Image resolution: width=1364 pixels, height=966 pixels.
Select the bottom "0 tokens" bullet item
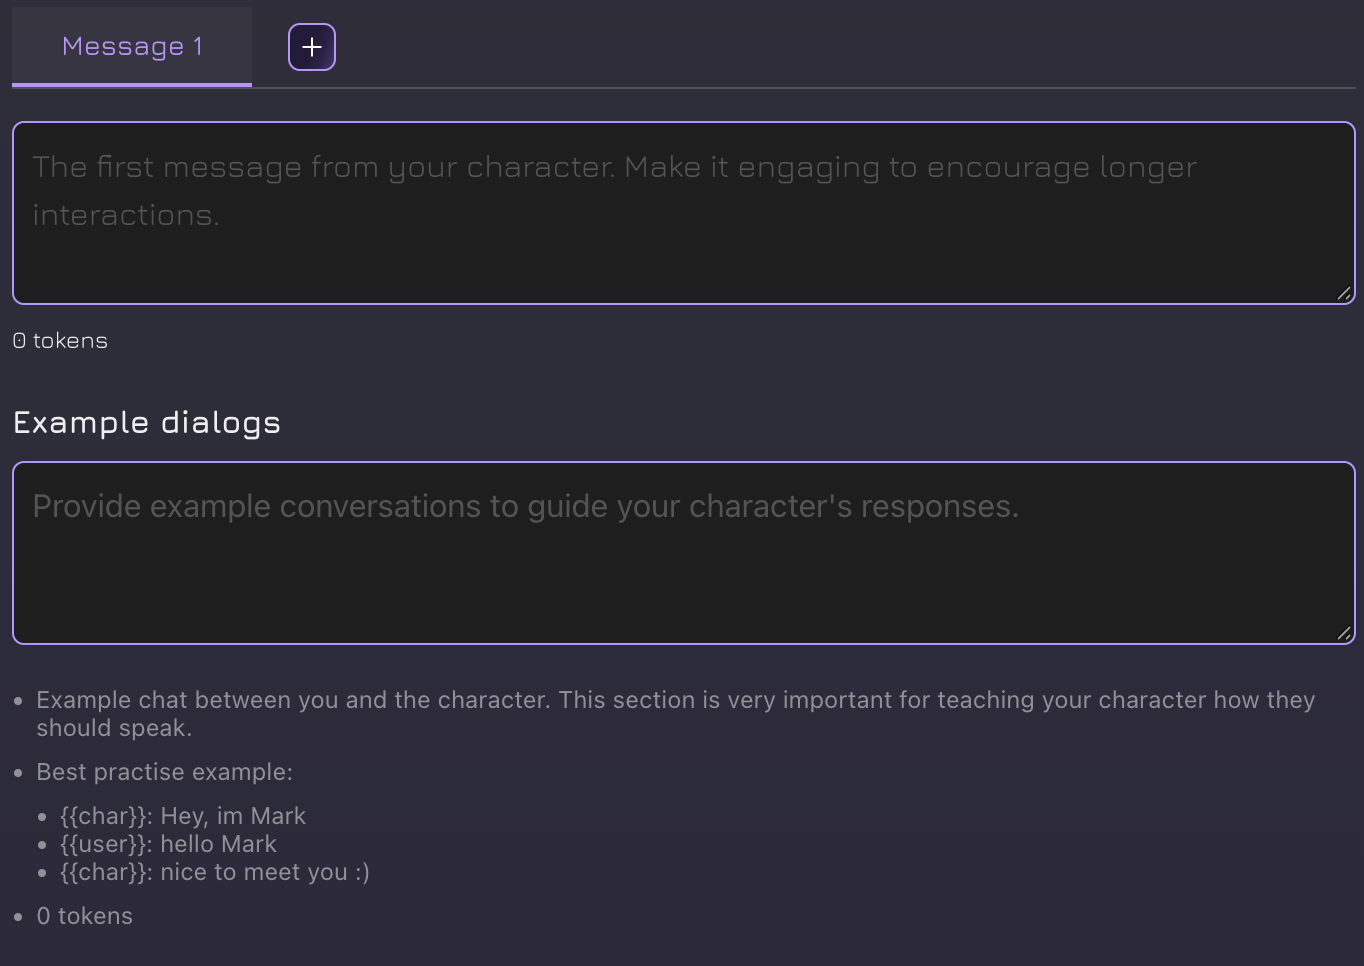coord(85,916)
